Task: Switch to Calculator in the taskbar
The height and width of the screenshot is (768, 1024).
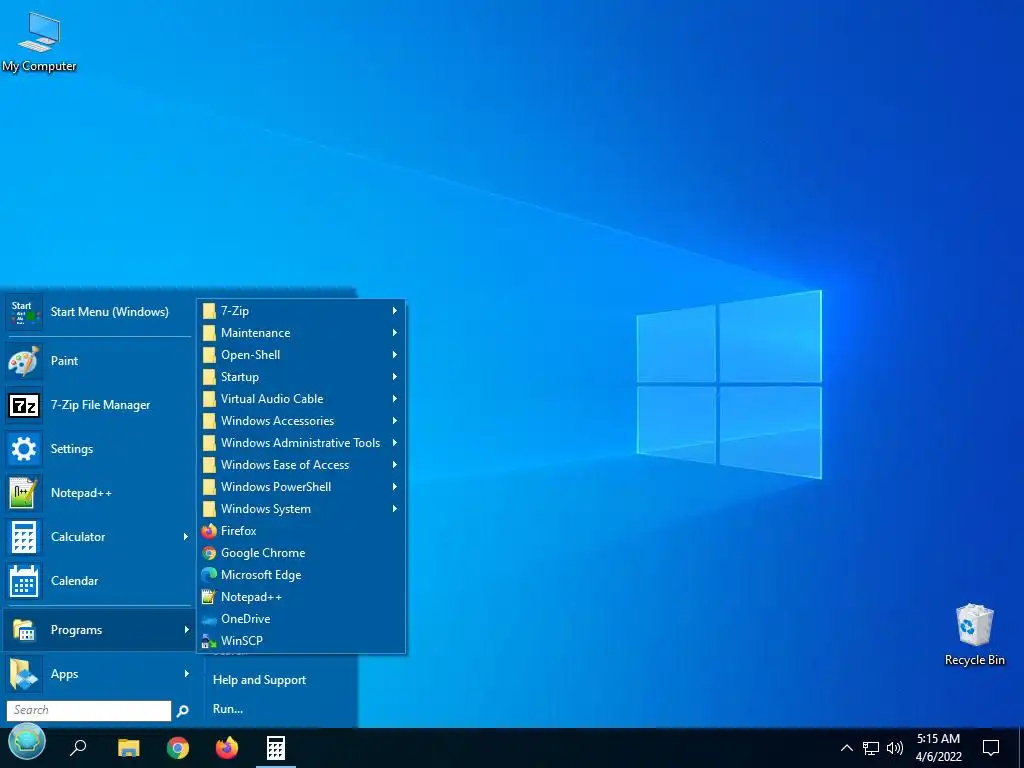Action: 276,748
